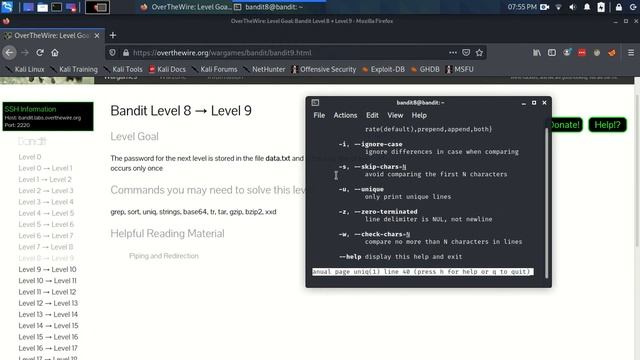Image resolution: width=640 pixels, height=360 pixels.
Task: Open the Kali Linux bookmark
Action: (x=25, y=69)
